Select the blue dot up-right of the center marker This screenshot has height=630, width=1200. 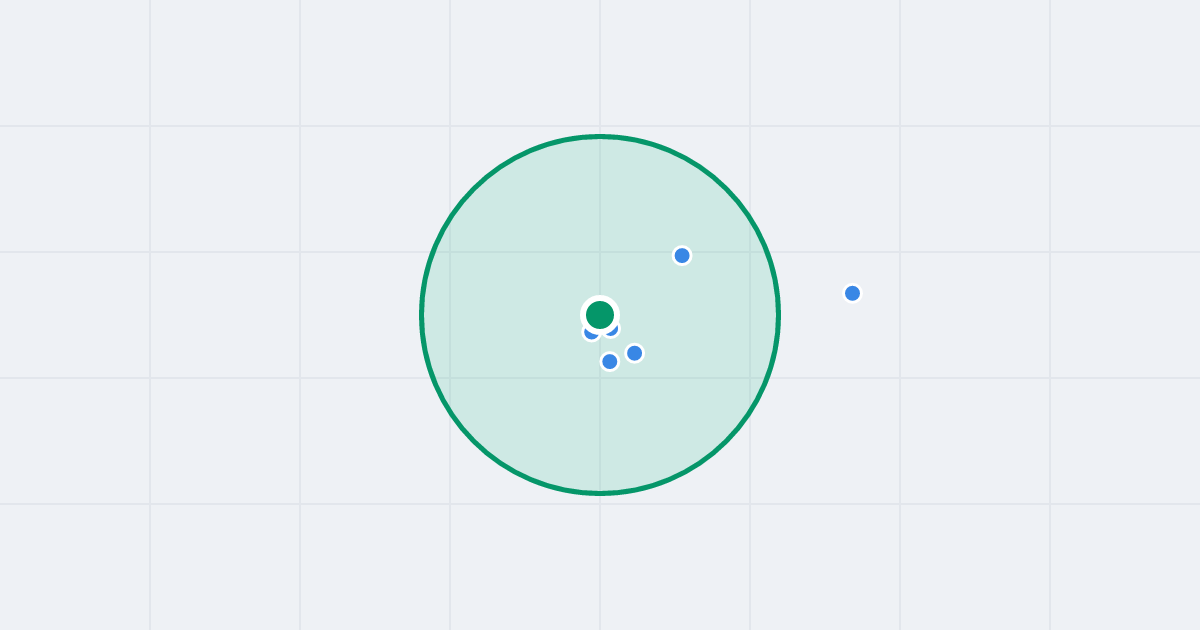pyautogui.click(x=682, y=255)
